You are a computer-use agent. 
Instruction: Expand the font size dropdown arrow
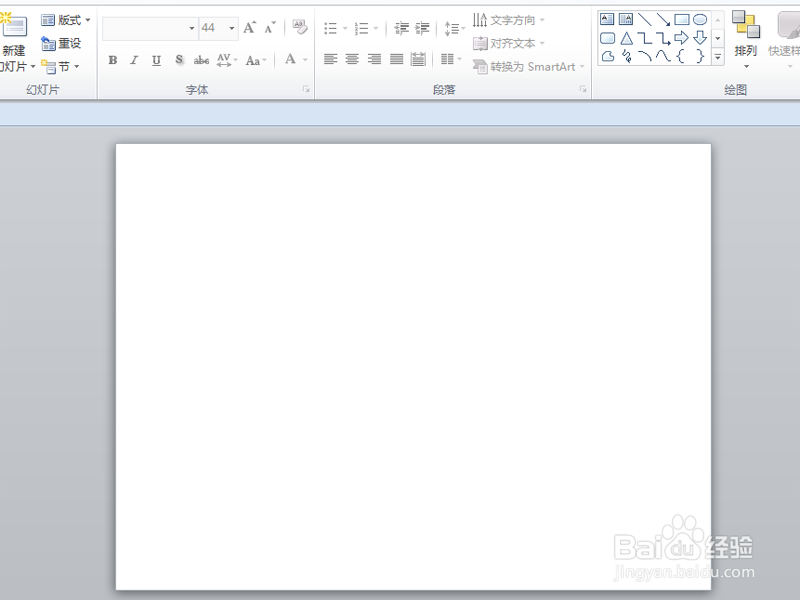(x=232, y=28)
